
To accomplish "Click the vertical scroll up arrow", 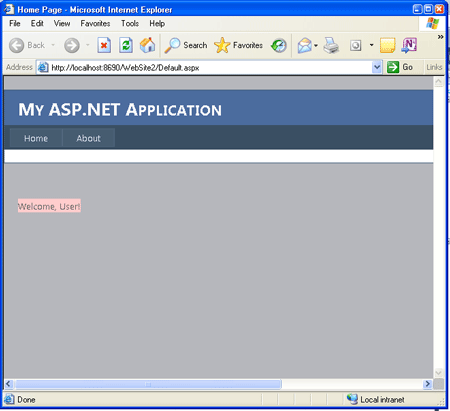I will tap(439, 82).
